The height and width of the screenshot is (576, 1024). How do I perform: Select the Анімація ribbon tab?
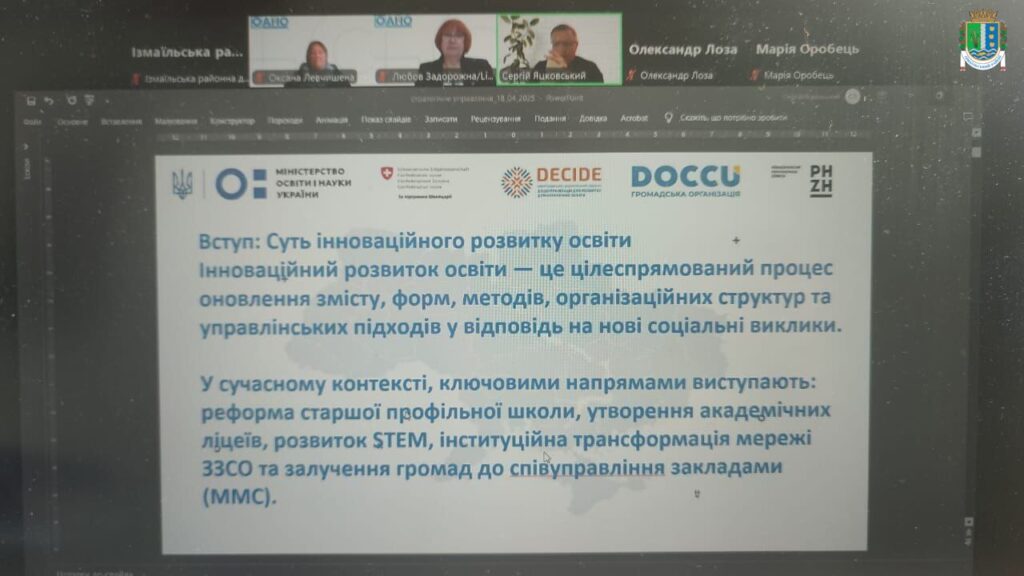pos(332,119)
